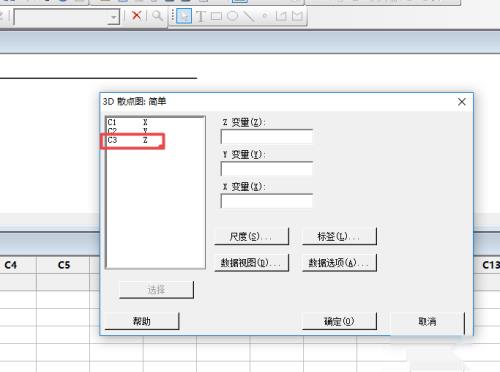Select the C5 column header in worksheet
500x372 pixels.
(63, 265)
